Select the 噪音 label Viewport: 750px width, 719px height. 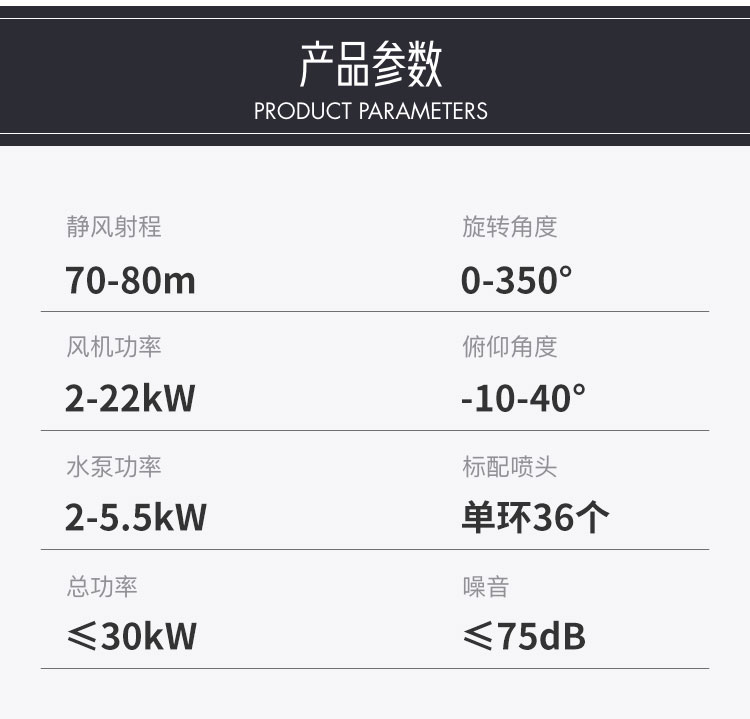485,586
